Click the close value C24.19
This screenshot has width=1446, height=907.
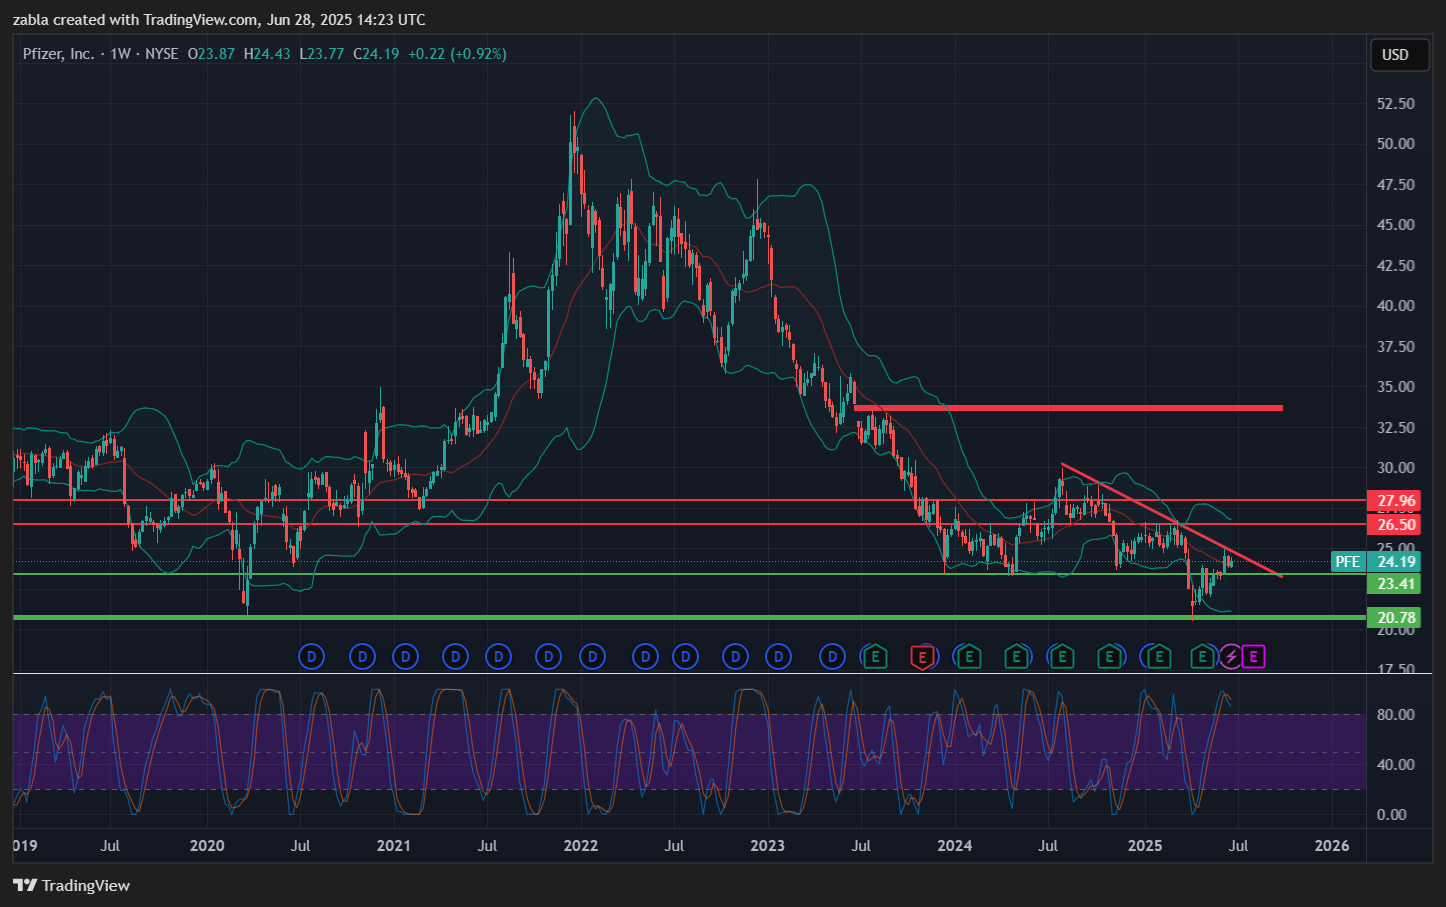376,54
